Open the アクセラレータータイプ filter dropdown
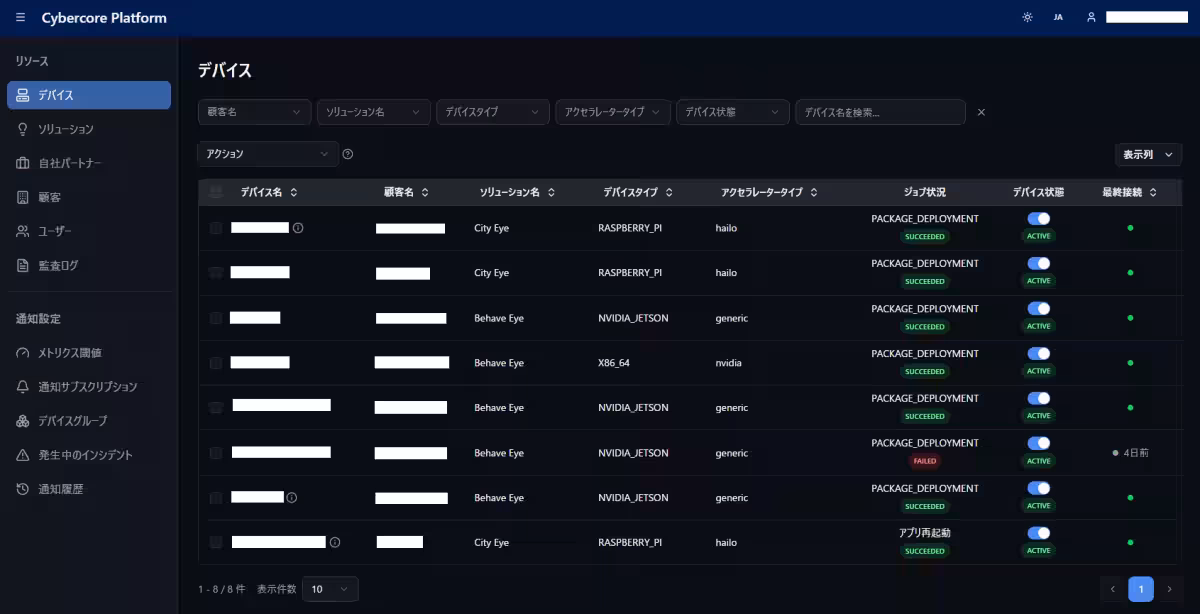The width and height of the screenshot is (1200, 614). (613, 112)
